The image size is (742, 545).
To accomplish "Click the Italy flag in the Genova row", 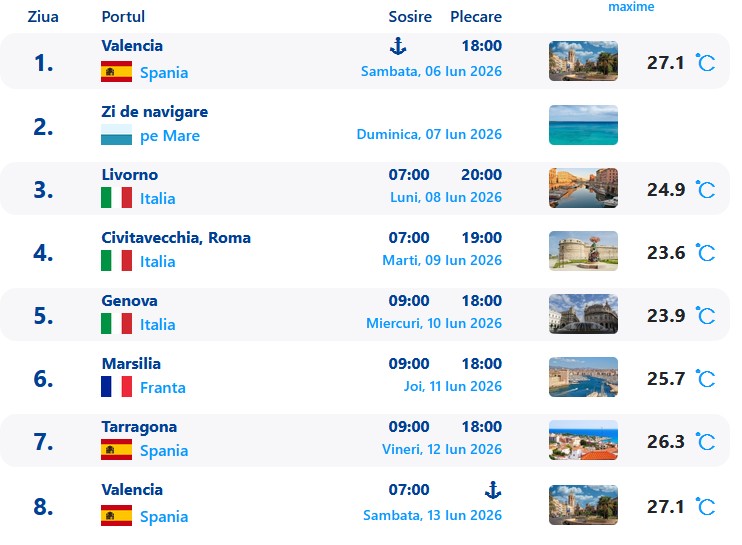I will coord(117,324).
